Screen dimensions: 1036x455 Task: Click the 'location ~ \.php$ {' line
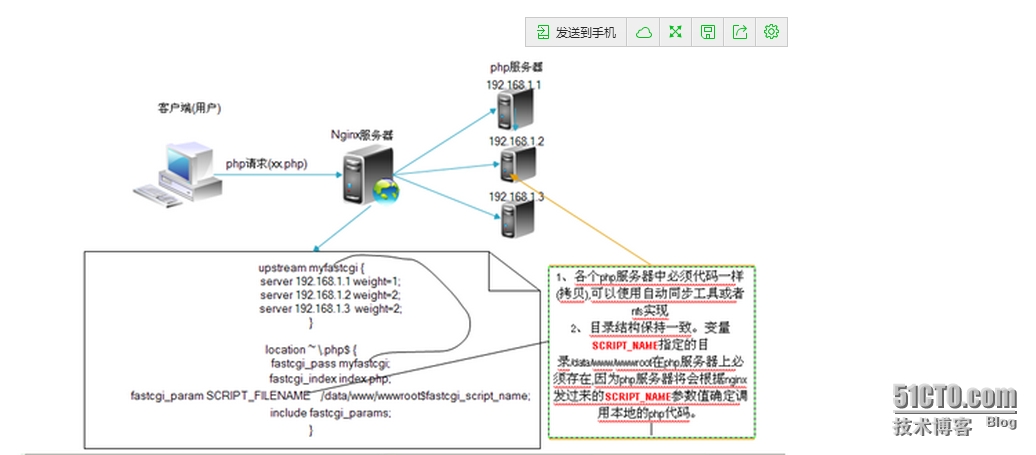tap(311, 349)
